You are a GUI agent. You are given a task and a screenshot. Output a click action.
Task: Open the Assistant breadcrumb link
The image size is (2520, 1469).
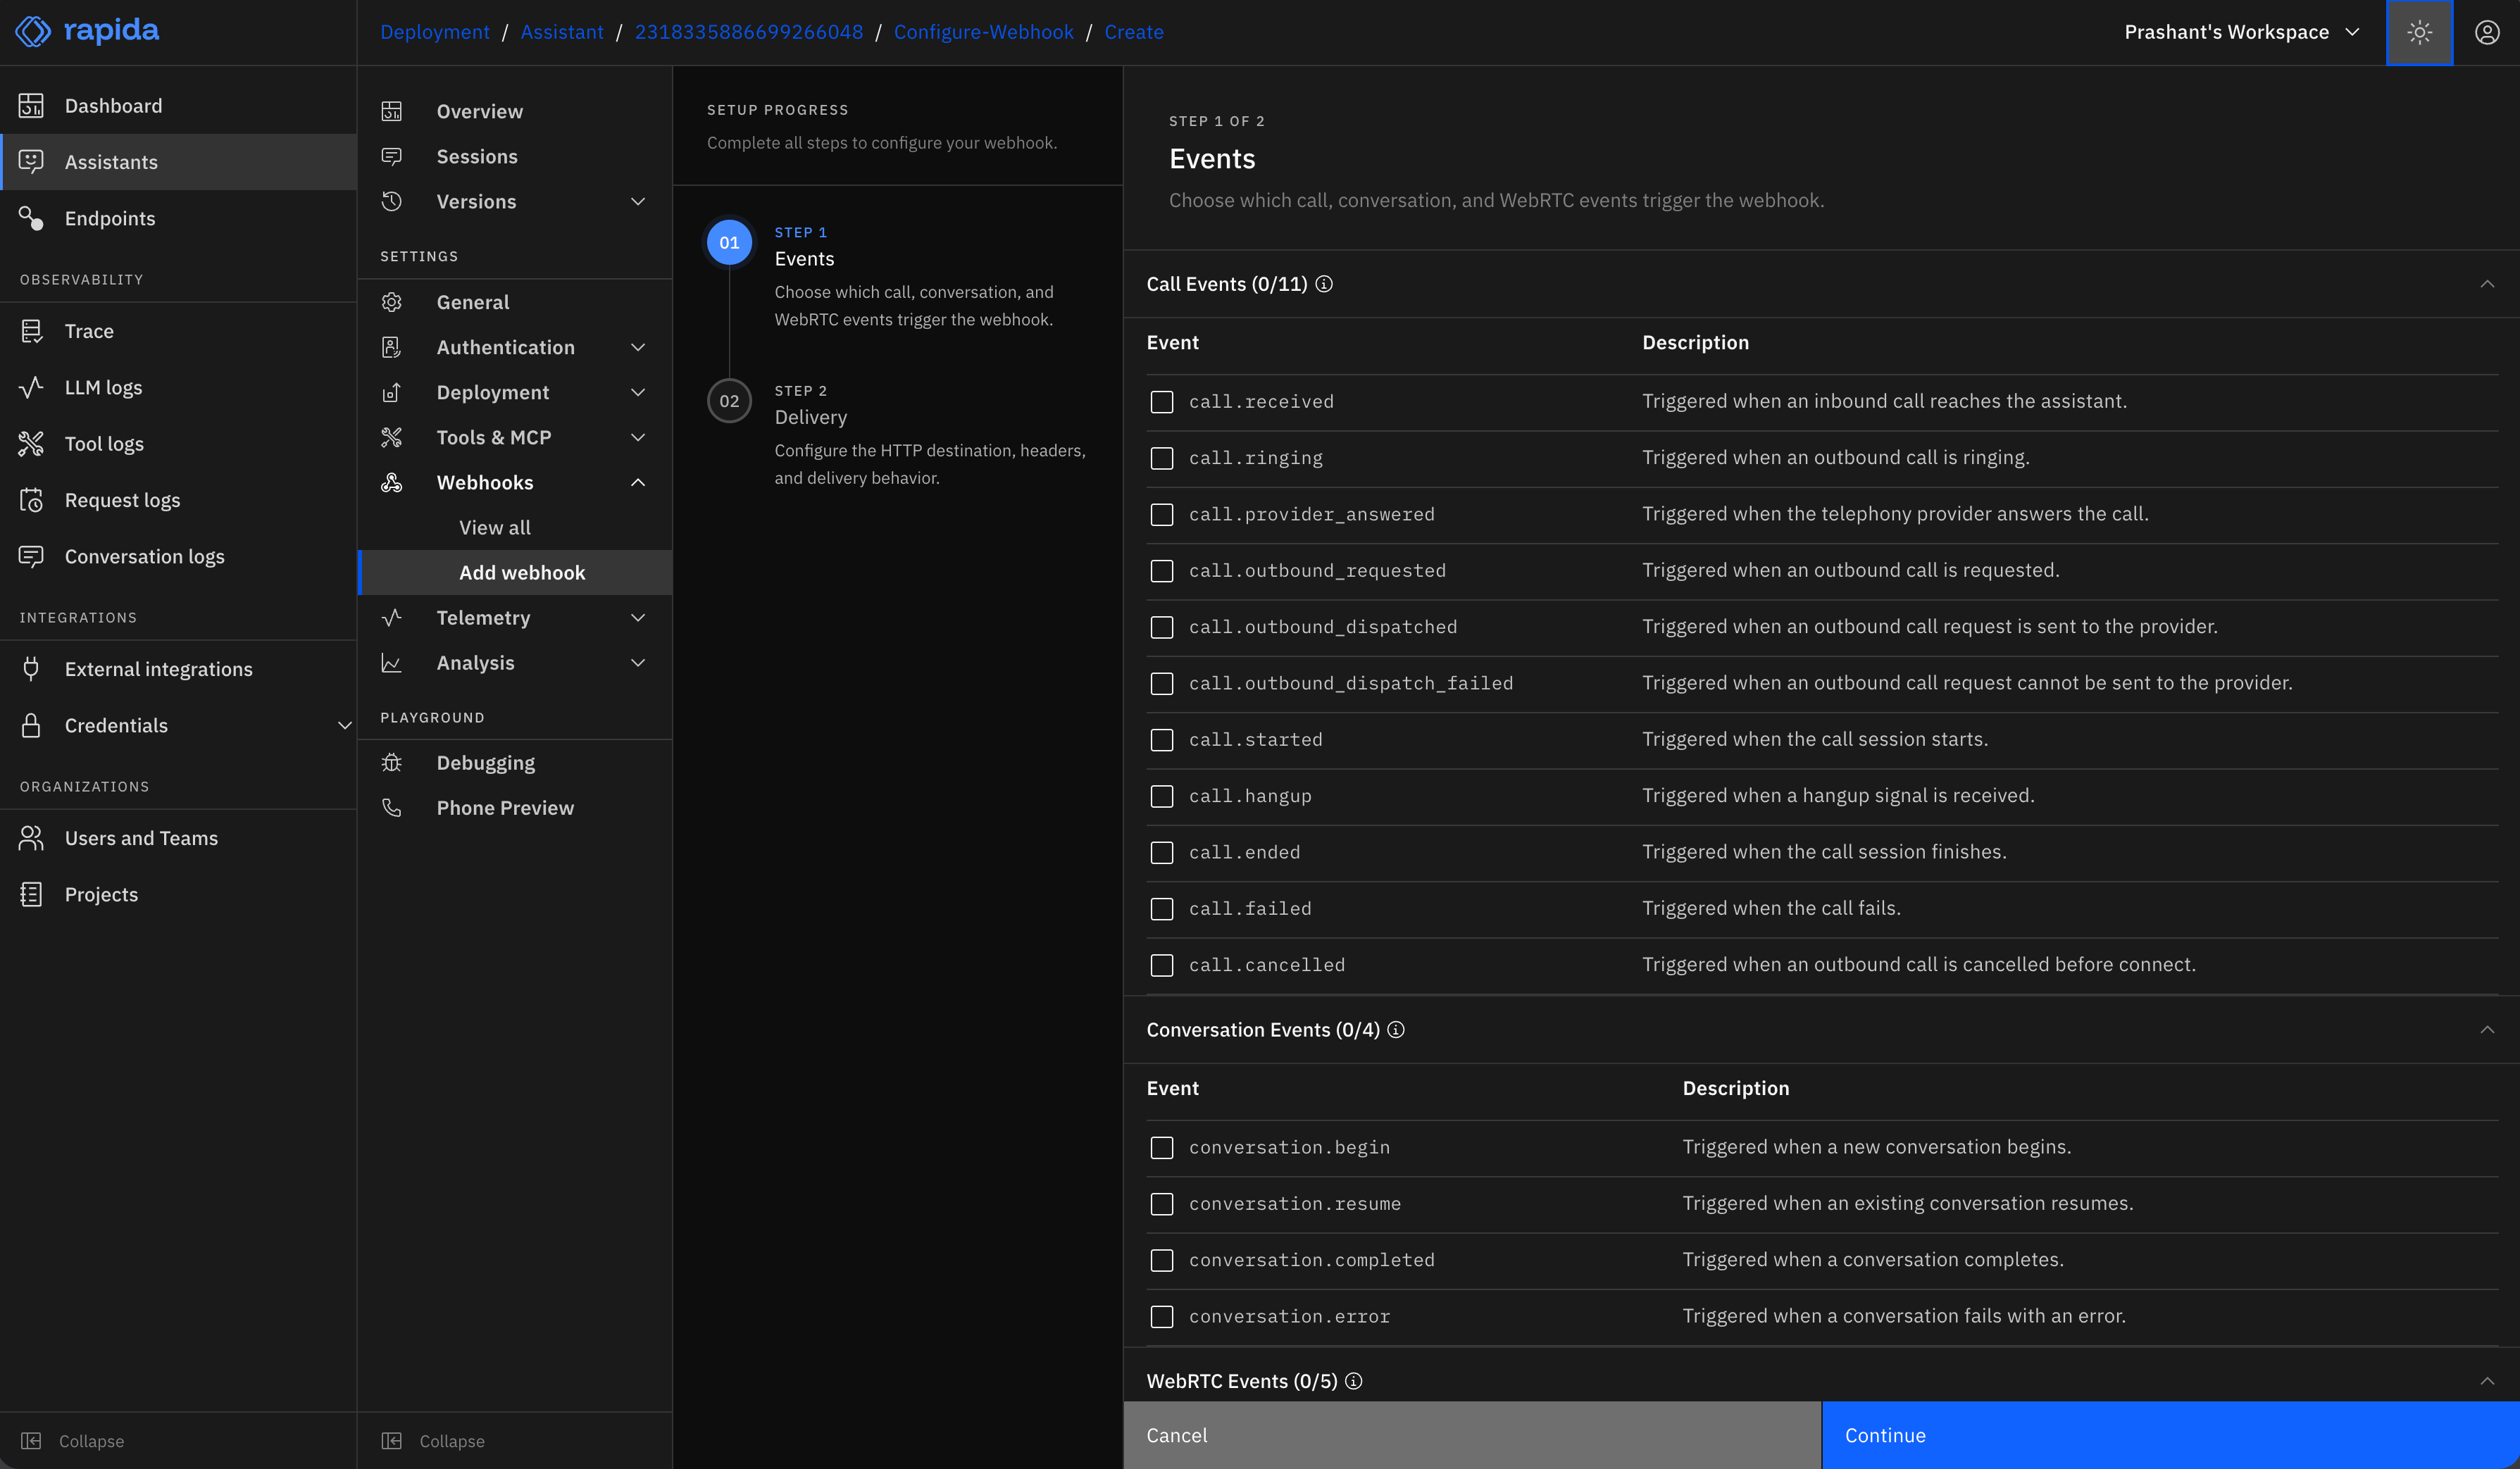(562, 32)
